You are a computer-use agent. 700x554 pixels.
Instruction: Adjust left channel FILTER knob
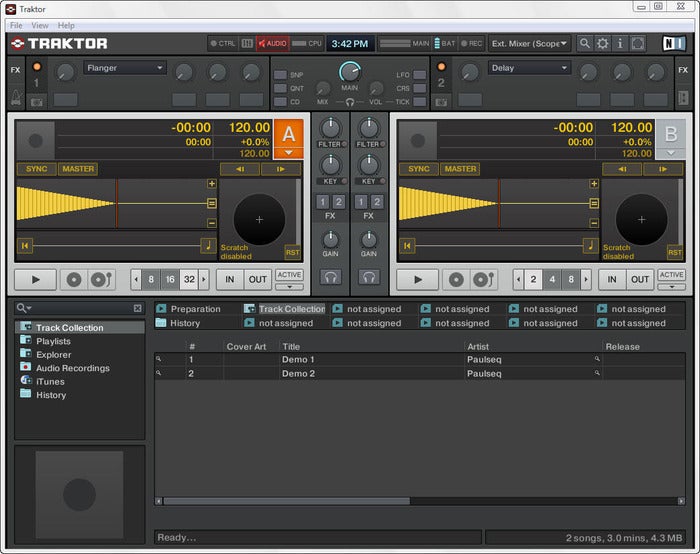pyautogui.click(x=330, y=129)
